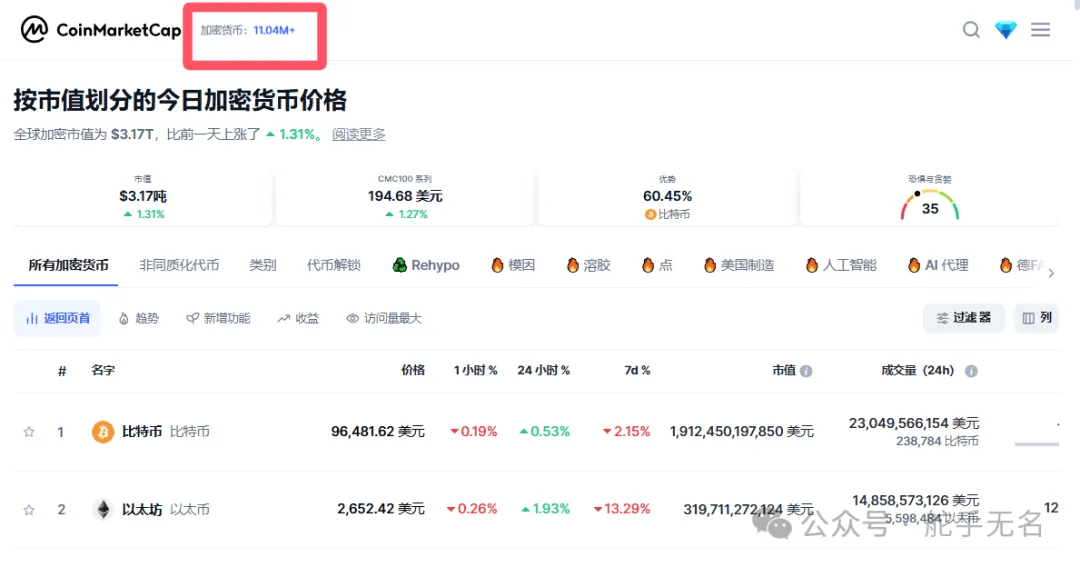The image size is (1080, 567).
Task: Open the Rehypo category tab
Action: click(426, 265)
